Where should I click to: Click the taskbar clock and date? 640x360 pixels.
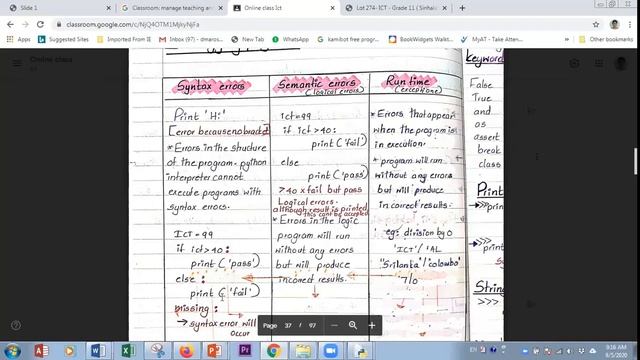click(616, 351)
